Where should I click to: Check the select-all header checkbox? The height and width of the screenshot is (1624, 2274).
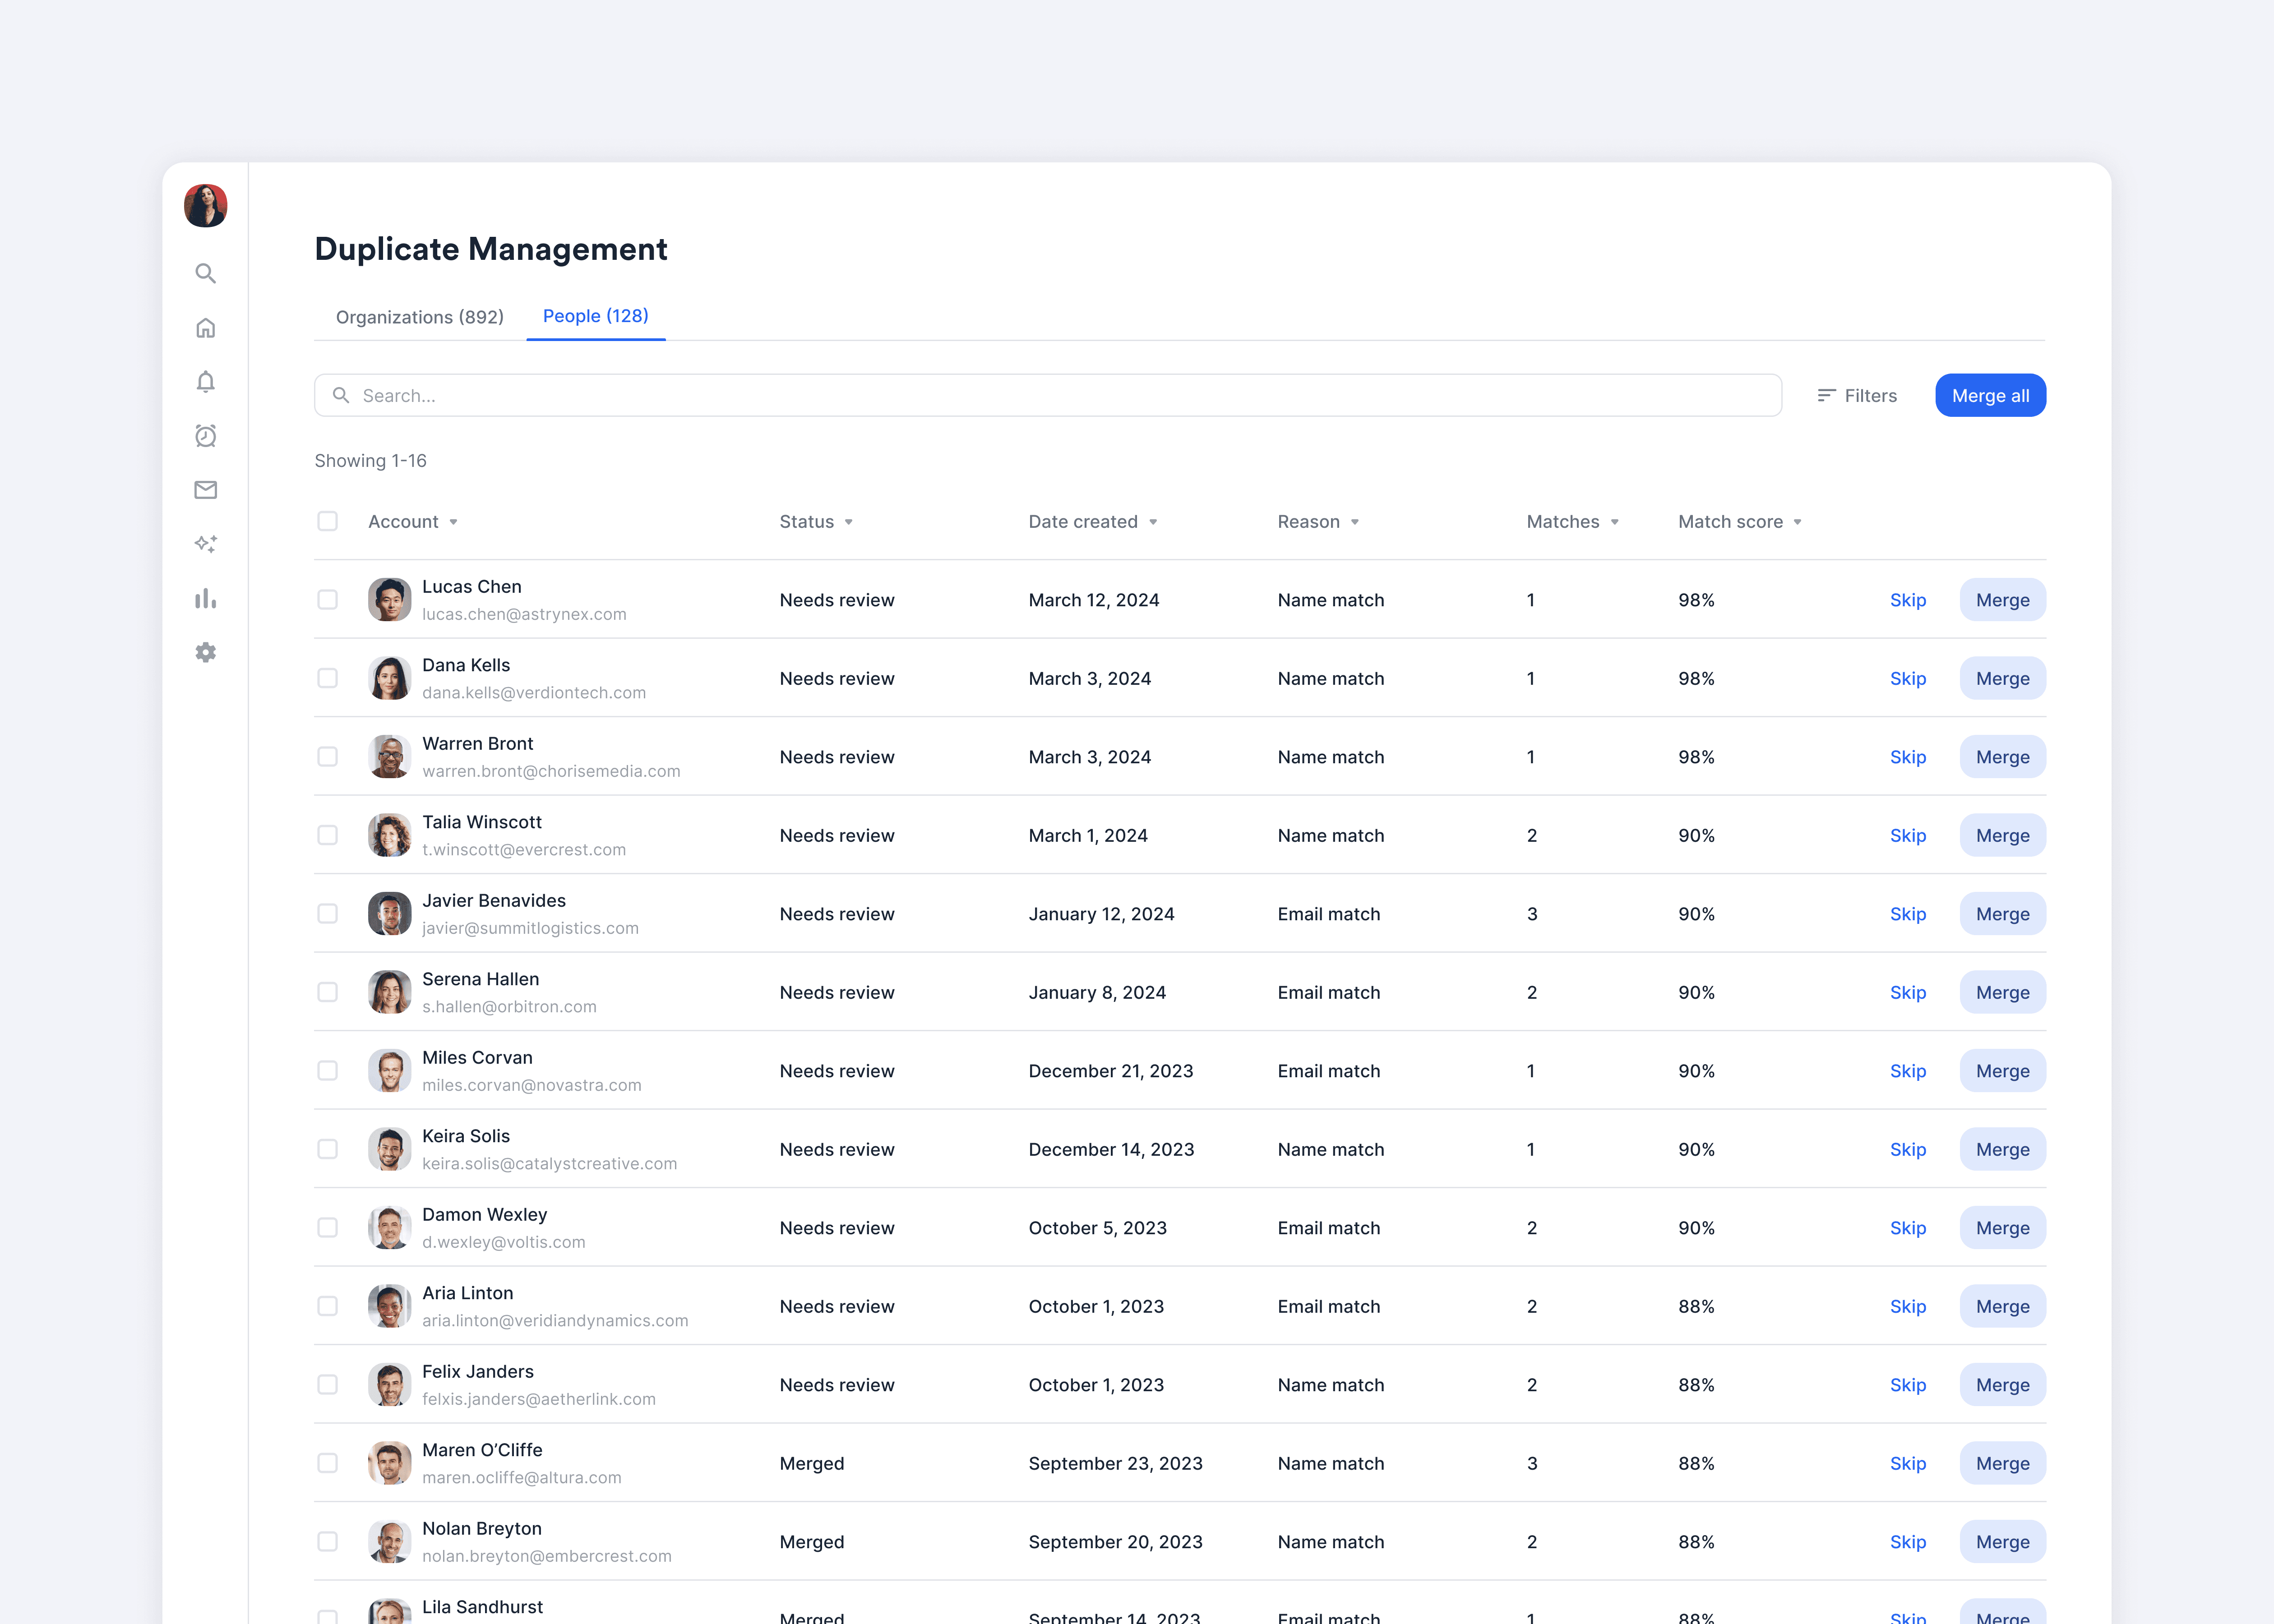click(327, 521)
